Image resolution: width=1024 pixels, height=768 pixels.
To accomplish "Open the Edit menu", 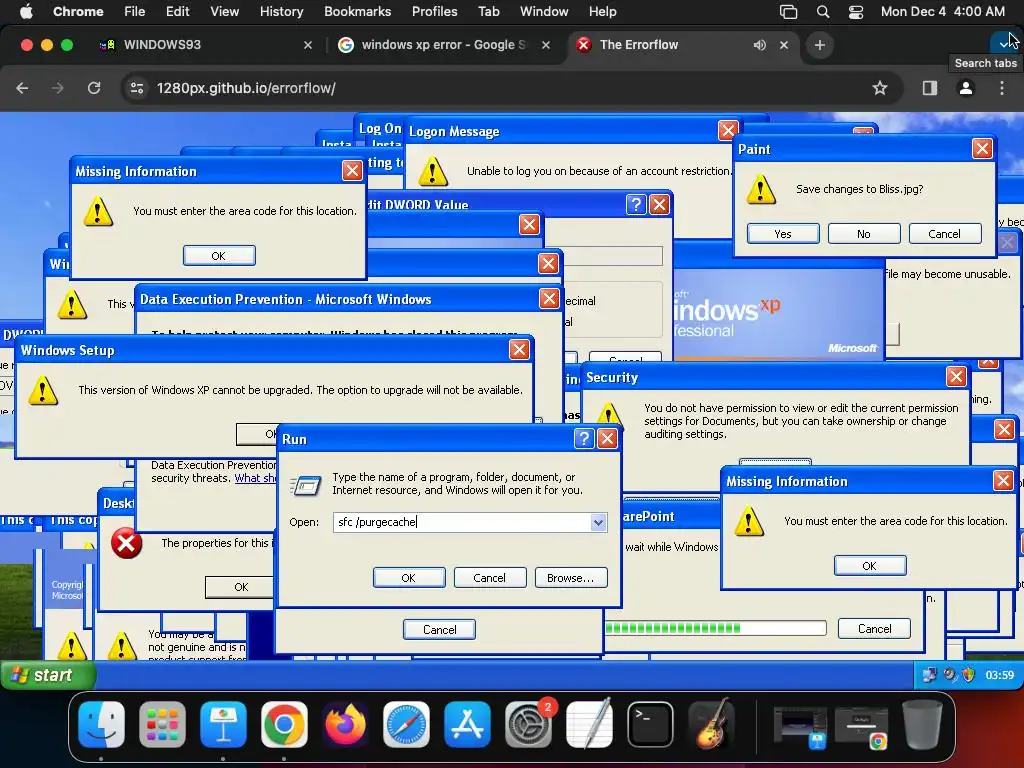I will [x=177, y=12].
